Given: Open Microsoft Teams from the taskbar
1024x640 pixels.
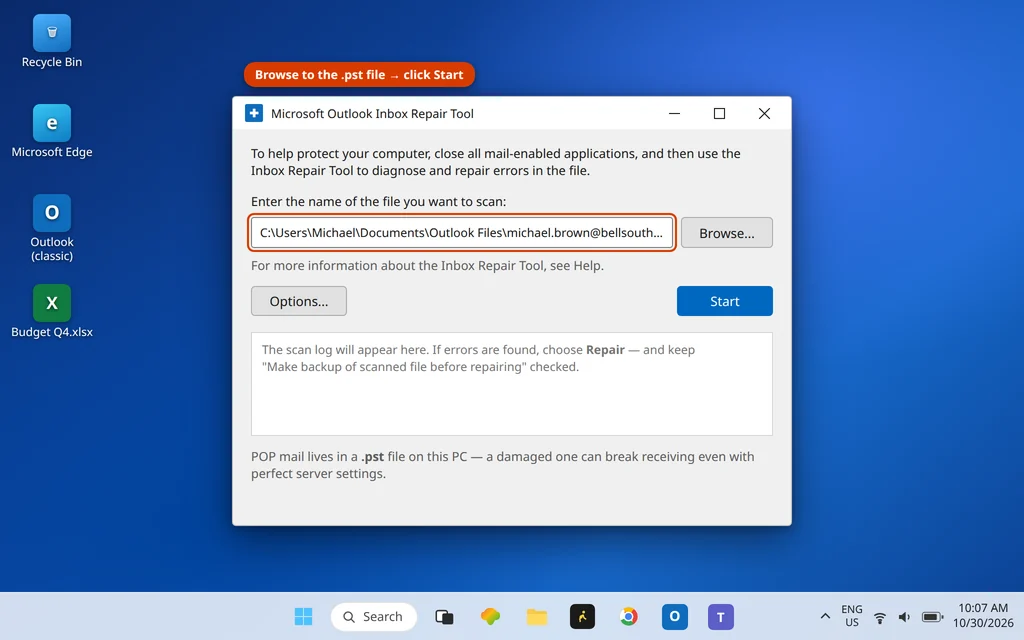Looking at the screenshot, I should [720, 616].
